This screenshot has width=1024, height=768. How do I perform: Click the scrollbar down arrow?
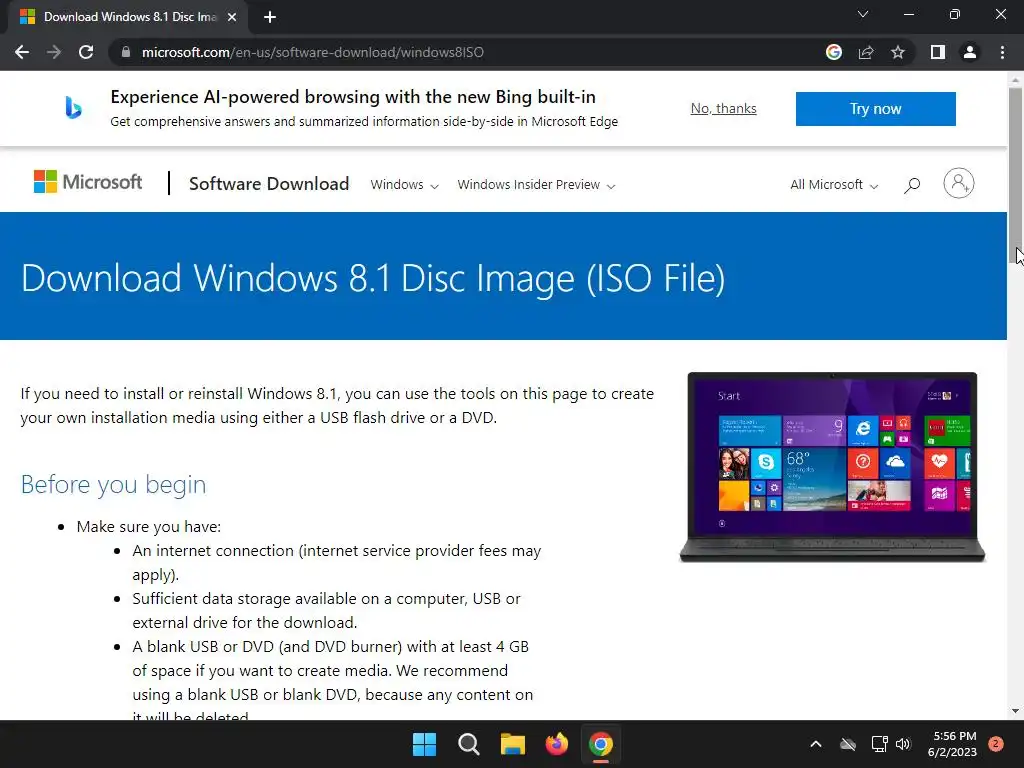pyautogui.click(x=1015, y=711)
